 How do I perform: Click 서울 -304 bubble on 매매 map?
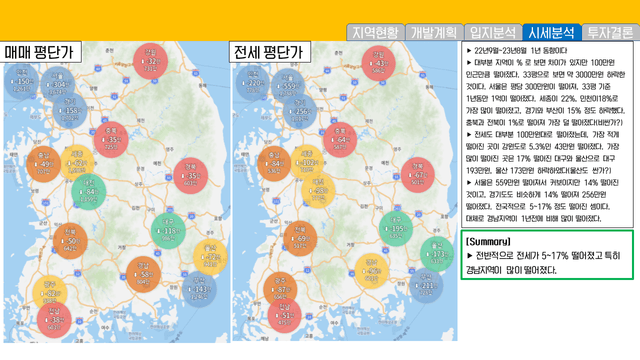coord(58,84)
